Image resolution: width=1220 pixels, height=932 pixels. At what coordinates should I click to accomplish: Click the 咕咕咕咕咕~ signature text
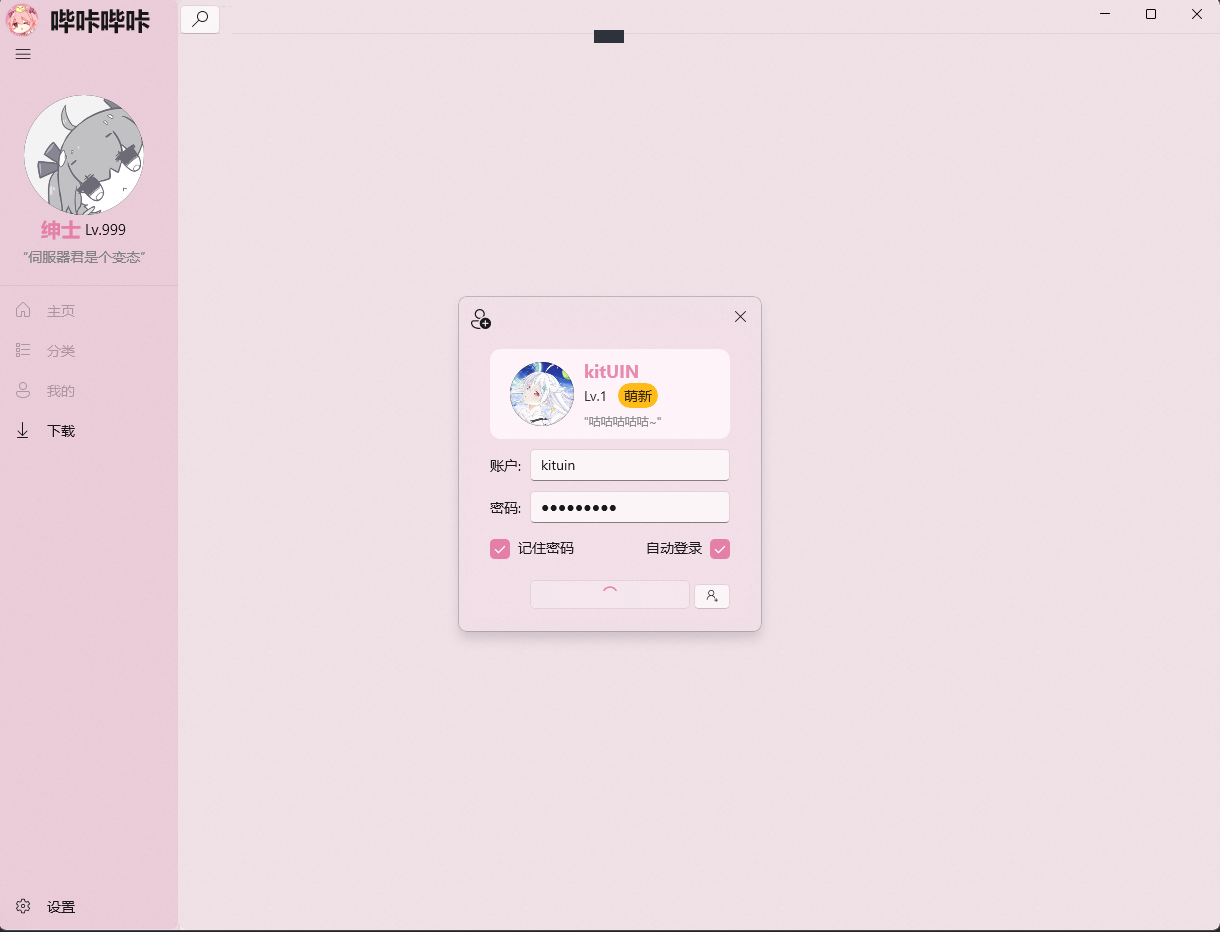(623, 422)
